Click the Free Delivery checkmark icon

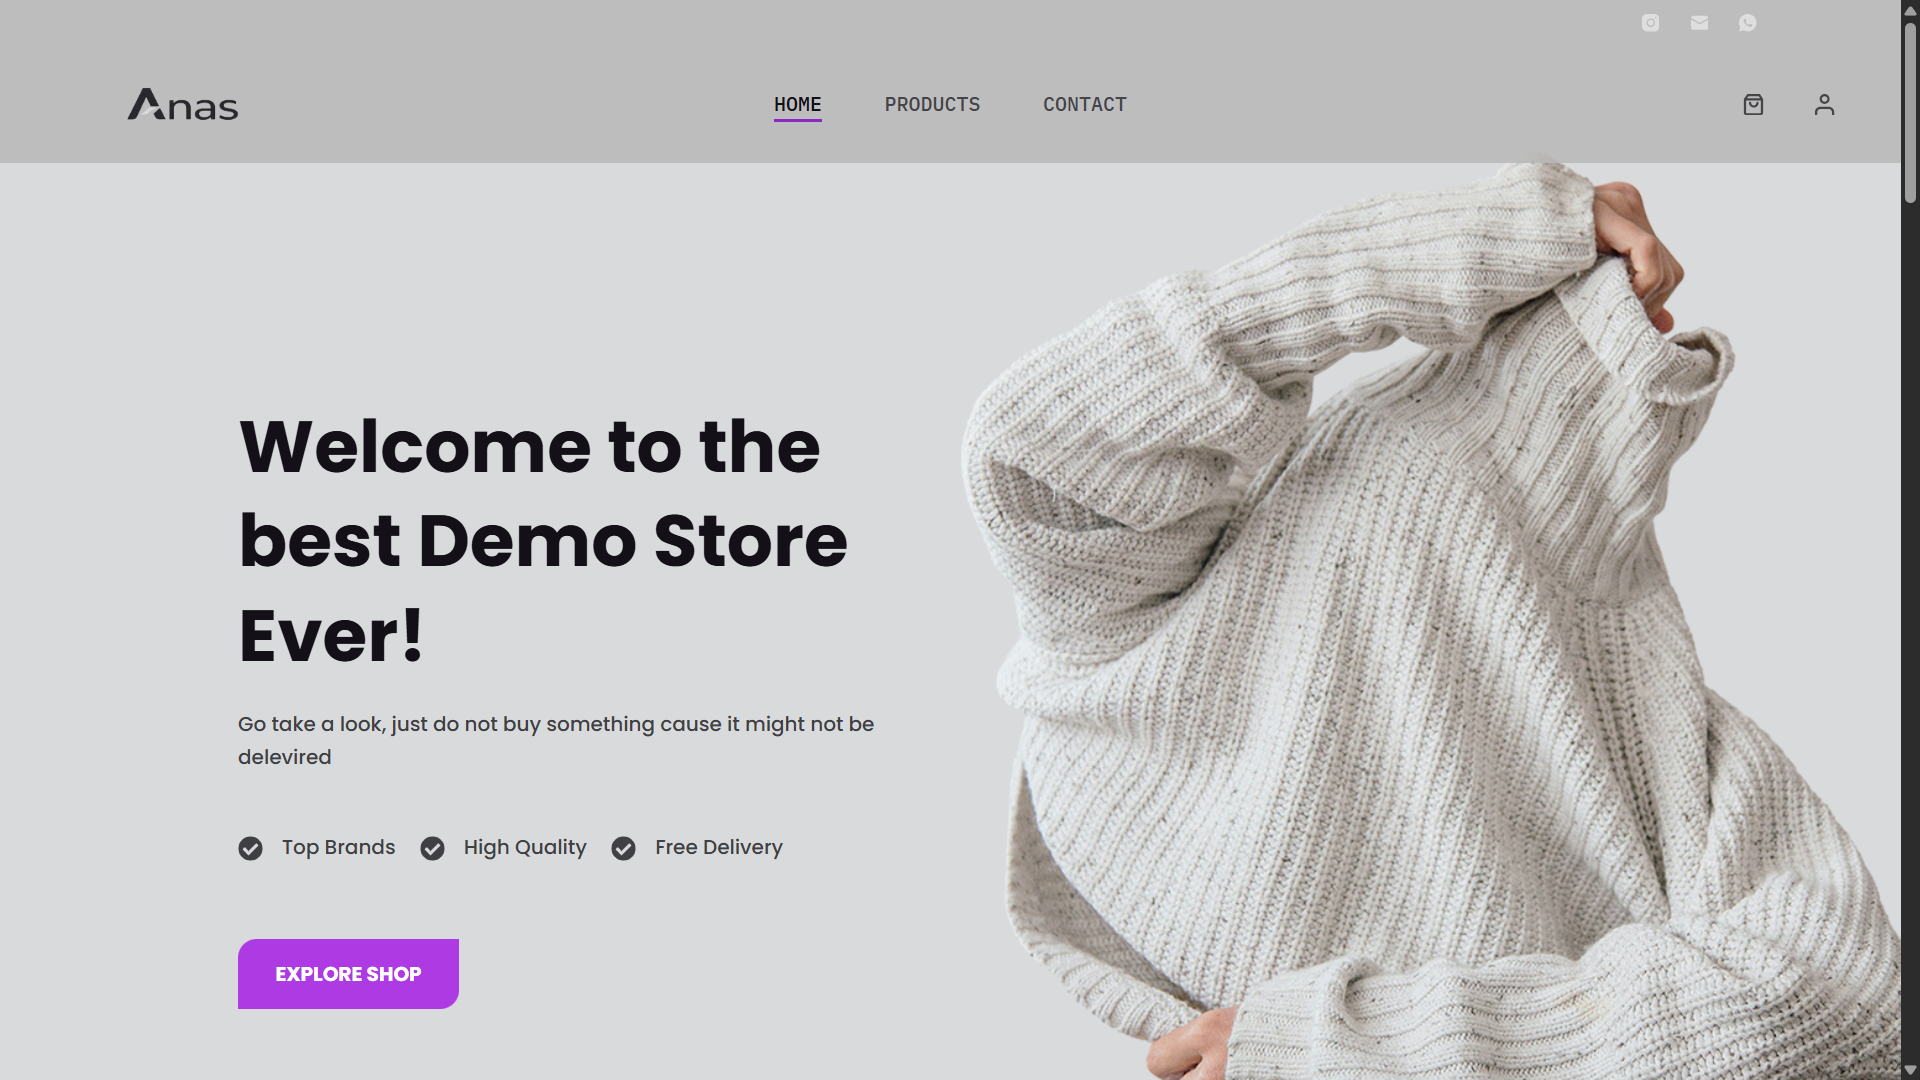pyautogui.click(x=623, y=848)
